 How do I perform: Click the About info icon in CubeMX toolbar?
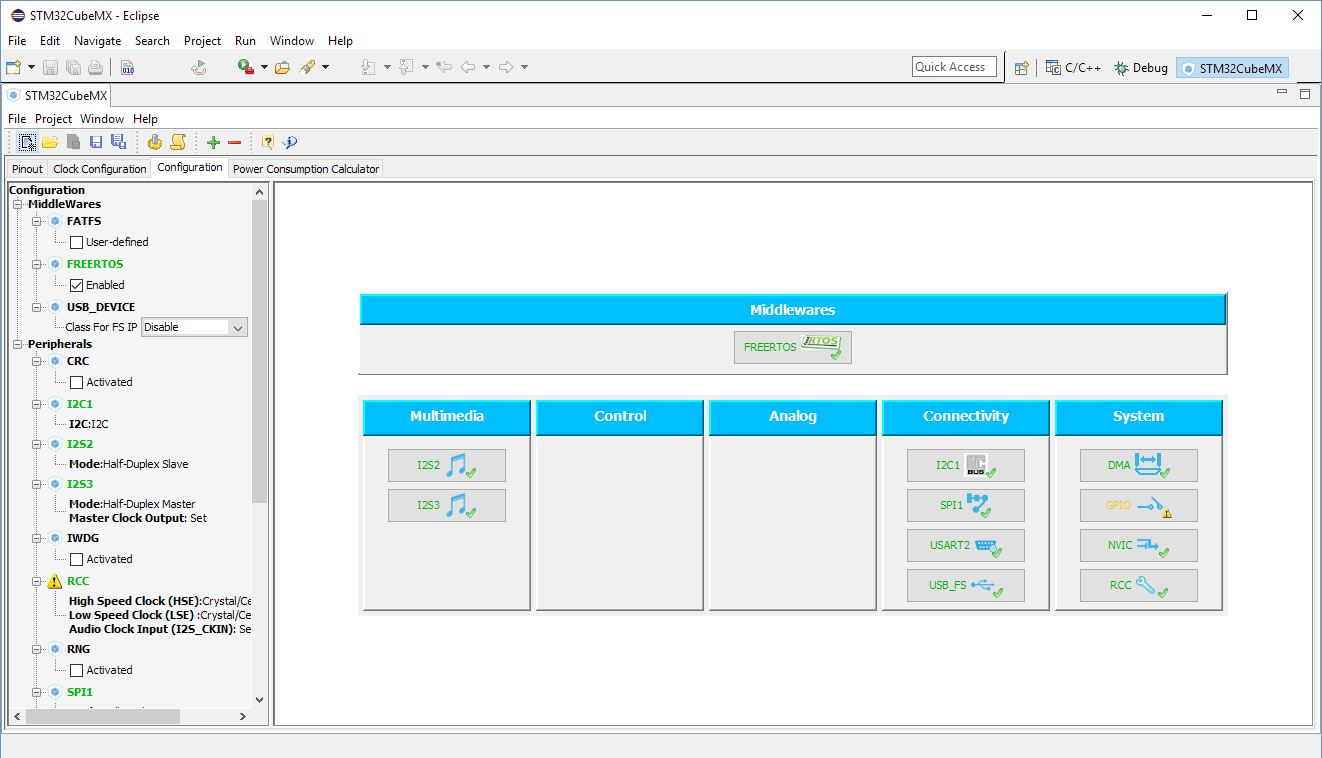(x=290, y=142)
